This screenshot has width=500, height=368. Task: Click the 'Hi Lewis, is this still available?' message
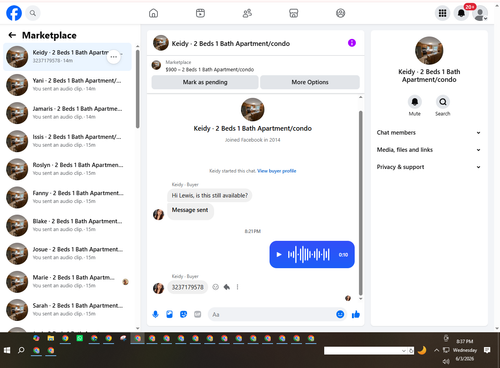[210, 195]
